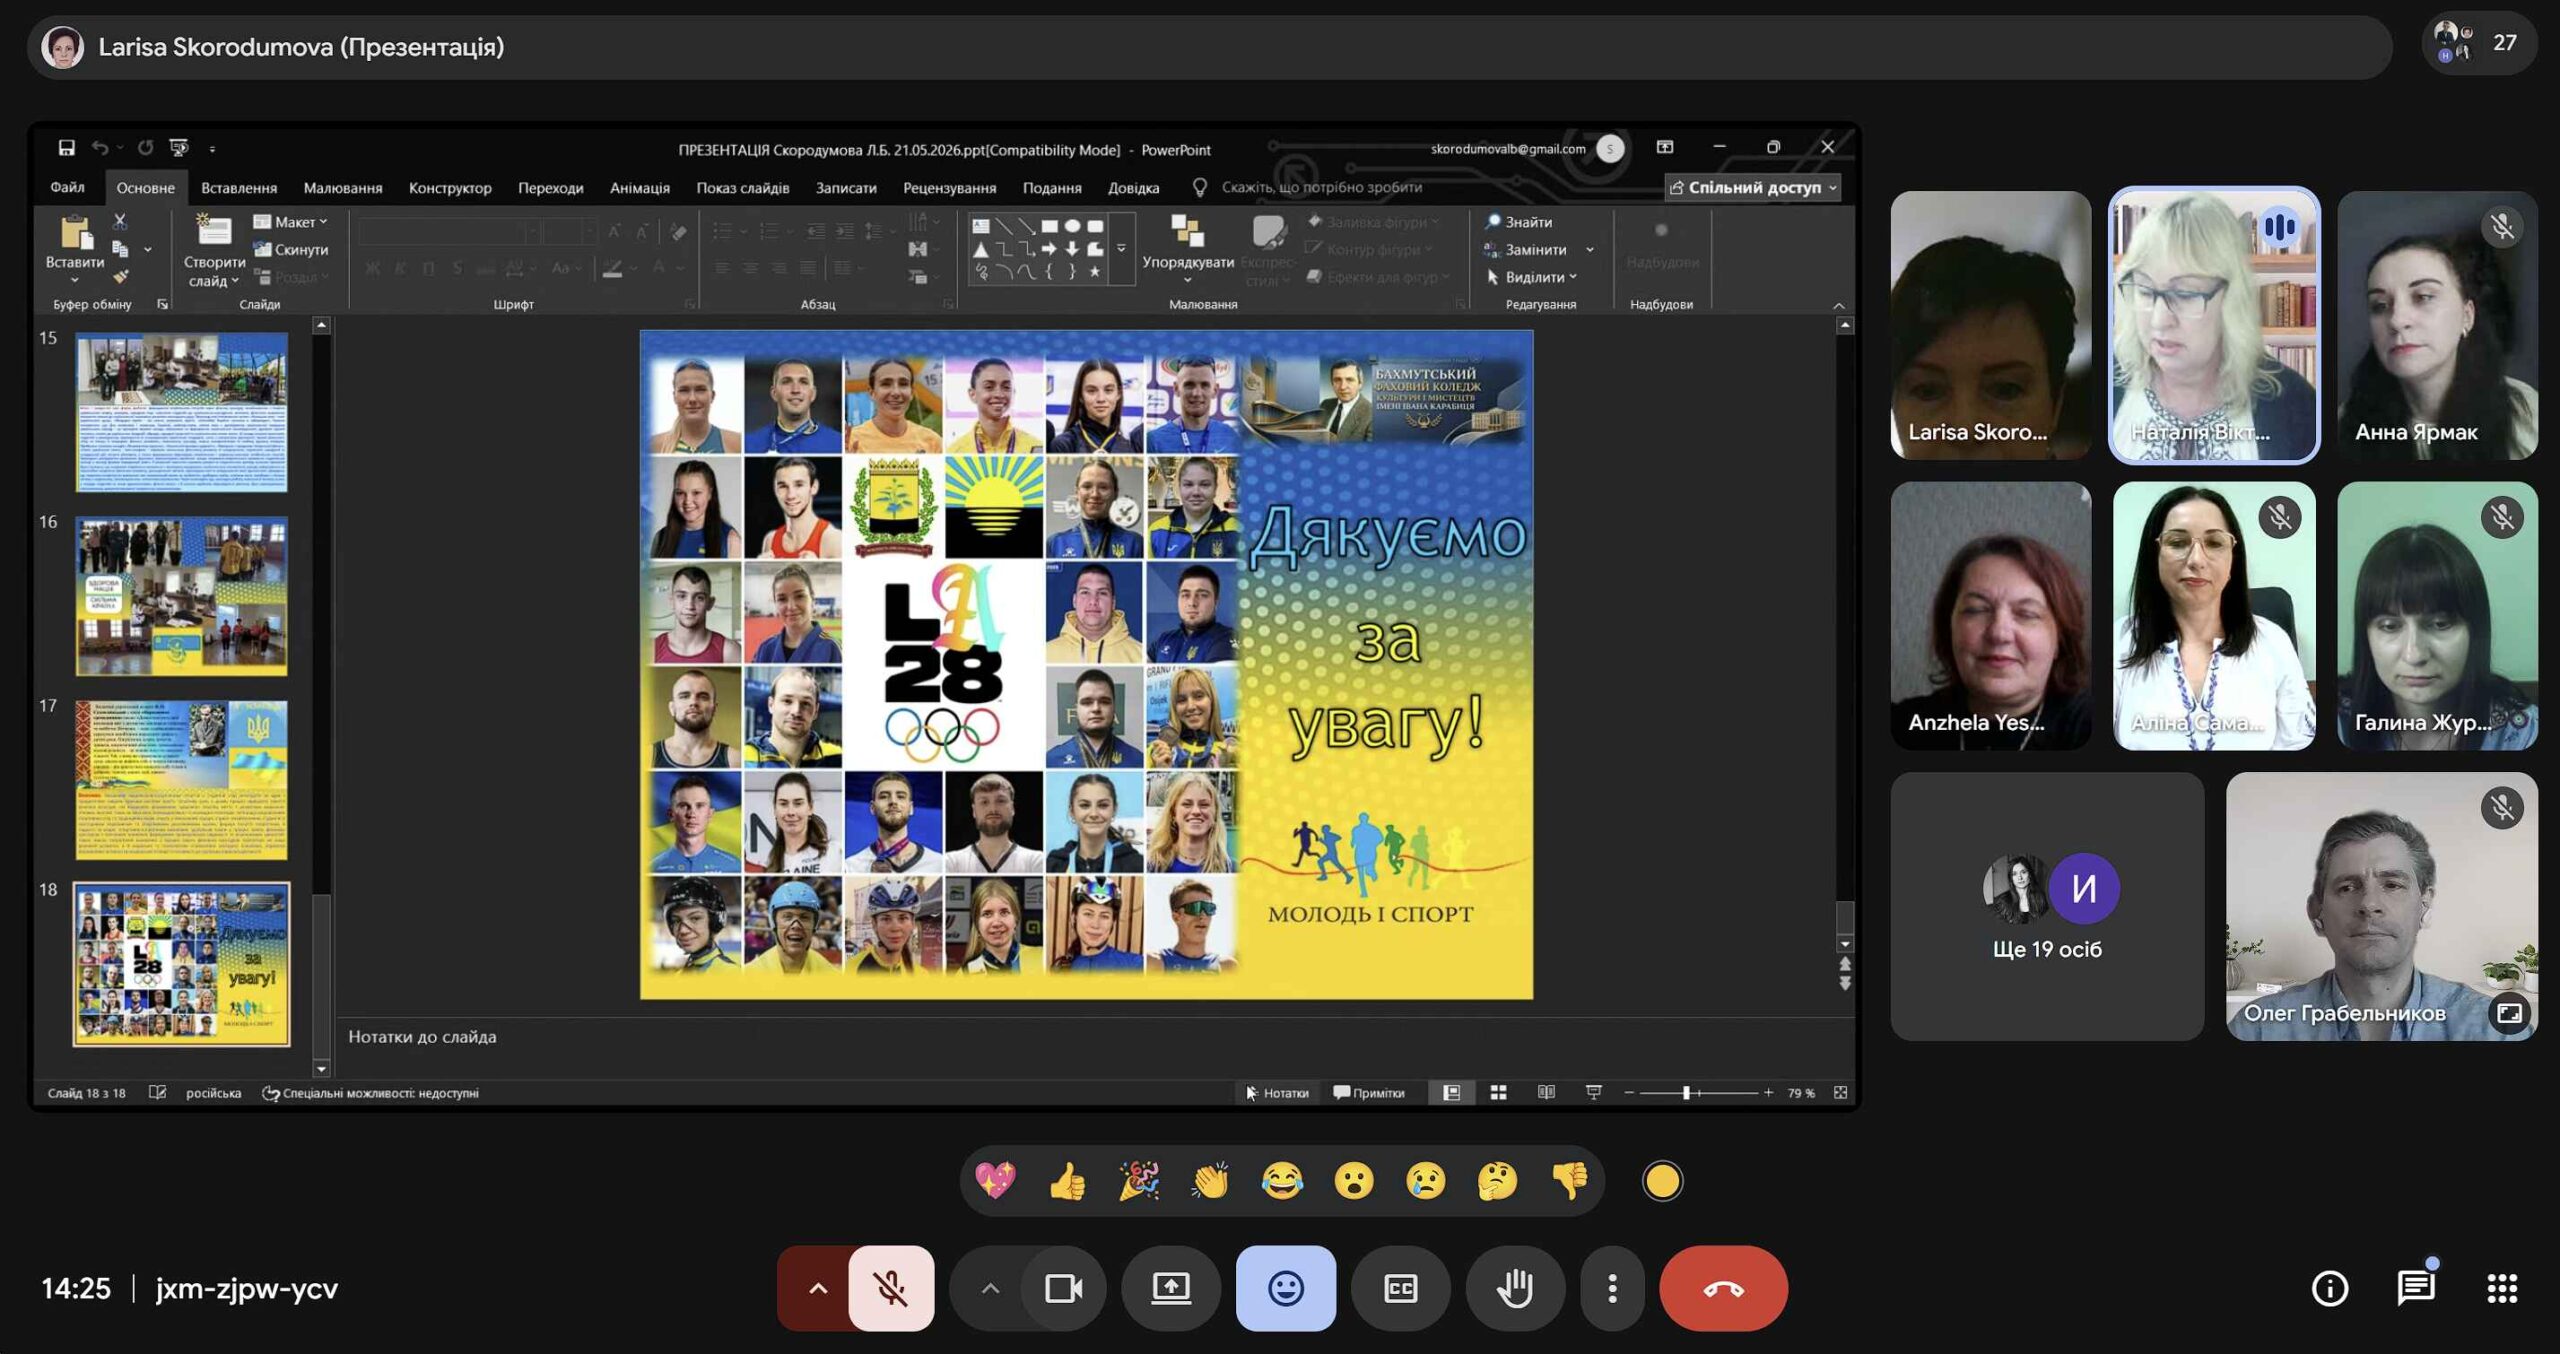The height and width of the screenshot is (1354, 2560).
Task: Send the party popper reaction
Action: click(1139, 1181)
